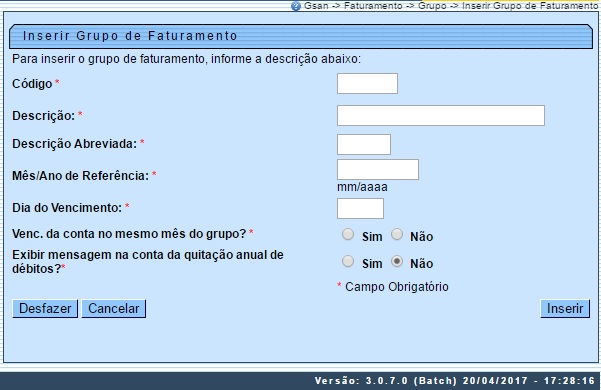Select the Descrição Abreviada input box
This screenshot has height=390, width=601.
[364, 144]
